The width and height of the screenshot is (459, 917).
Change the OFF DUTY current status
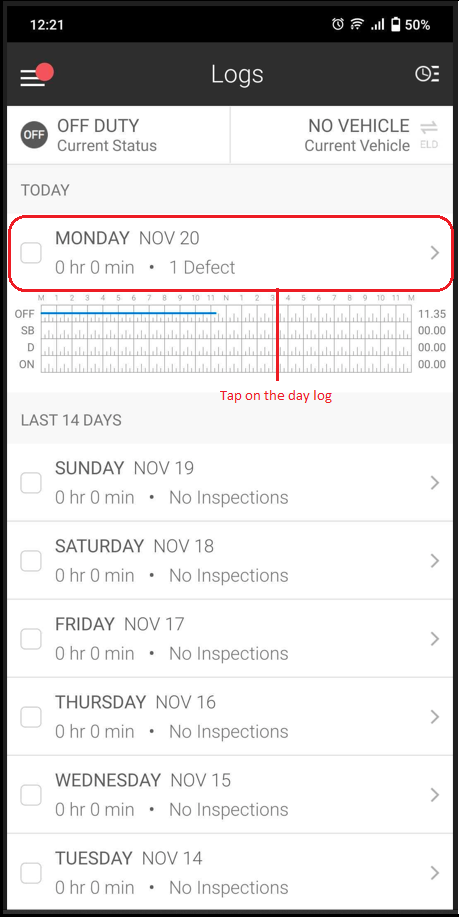point(119,135)
